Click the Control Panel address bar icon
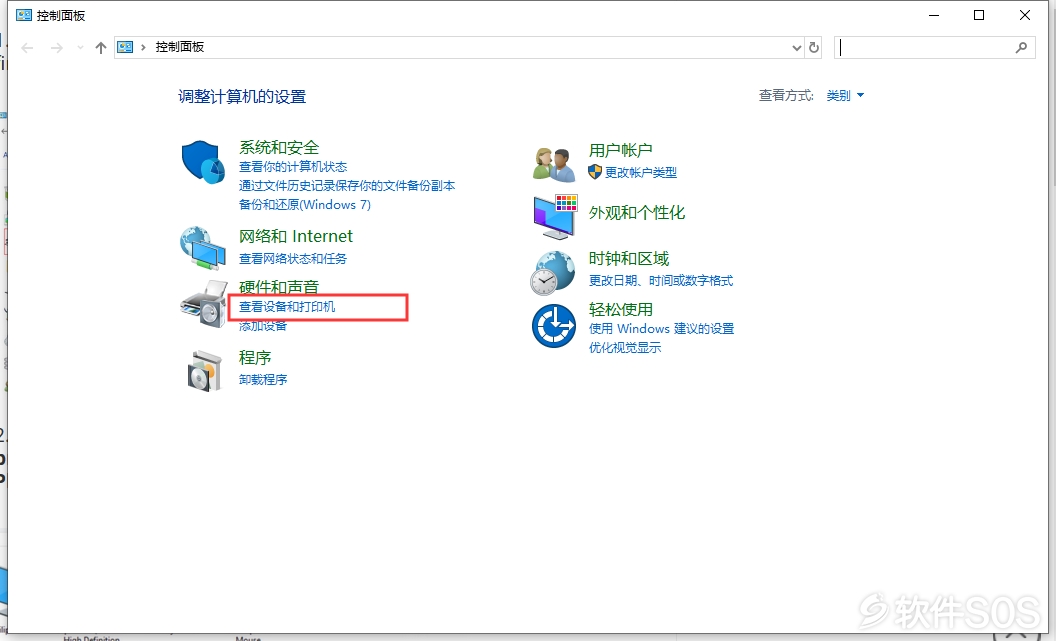This screenshot has width=1056, height=641. (125, 47)
